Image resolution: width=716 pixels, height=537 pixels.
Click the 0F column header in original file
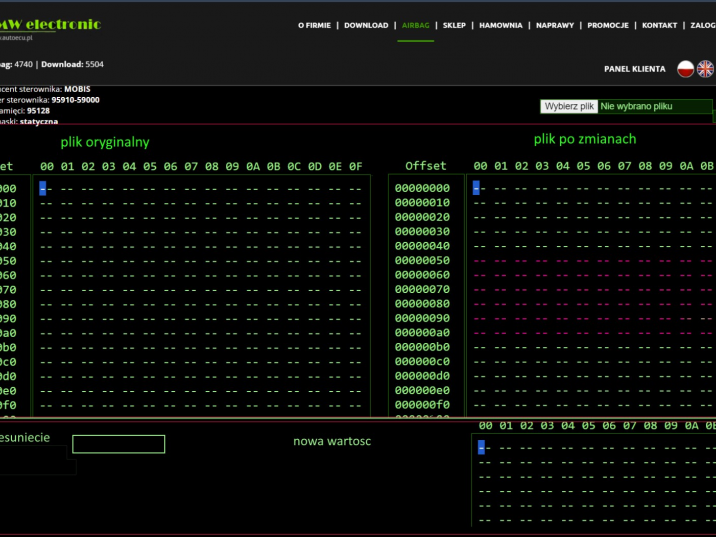pos(355,166)
